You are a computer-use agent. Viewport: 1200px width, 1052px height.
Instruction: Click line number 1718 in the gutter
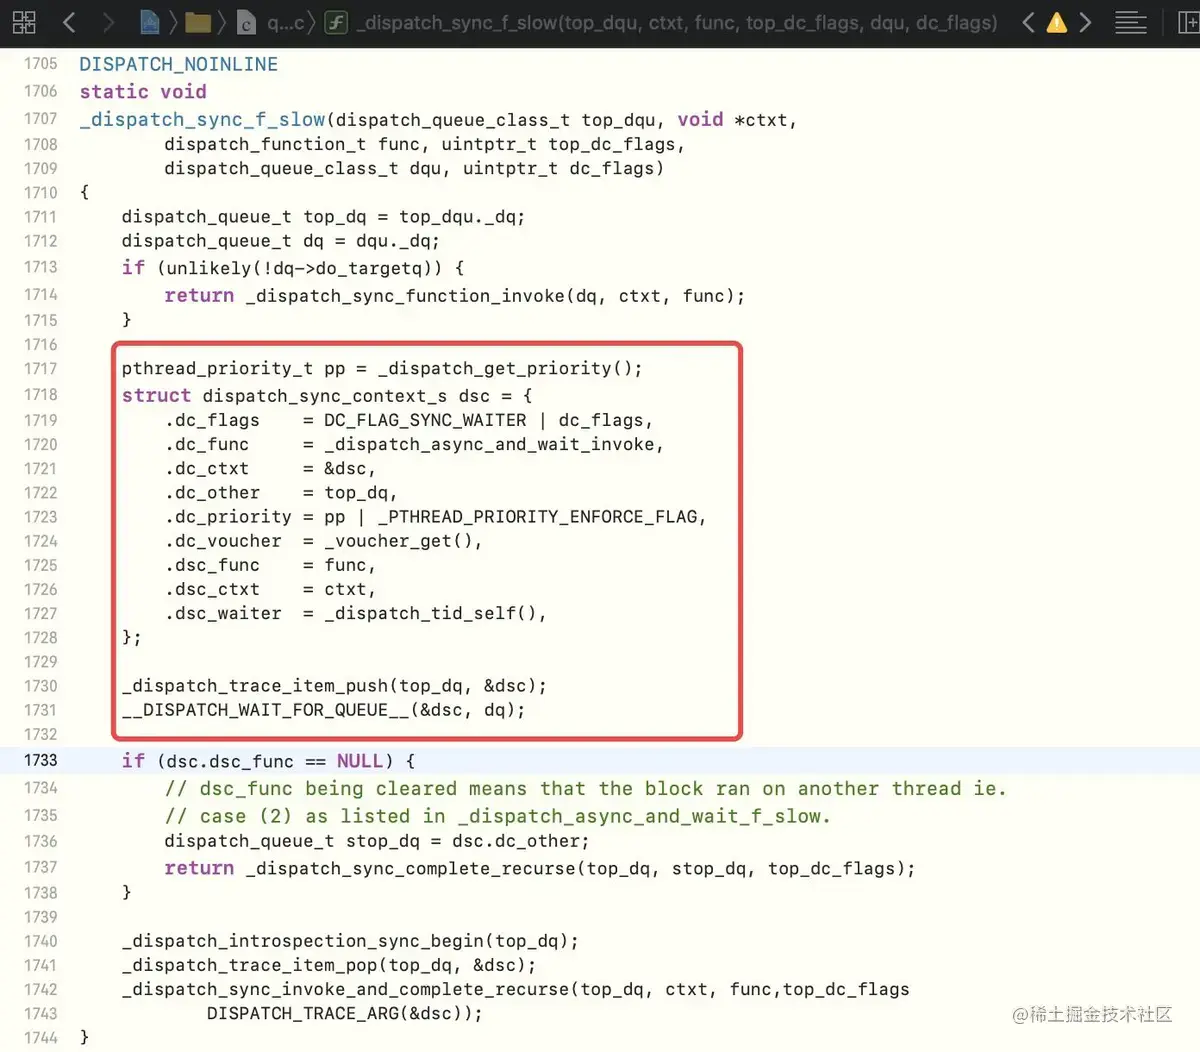pyautogui.click(x=41, y=395)
